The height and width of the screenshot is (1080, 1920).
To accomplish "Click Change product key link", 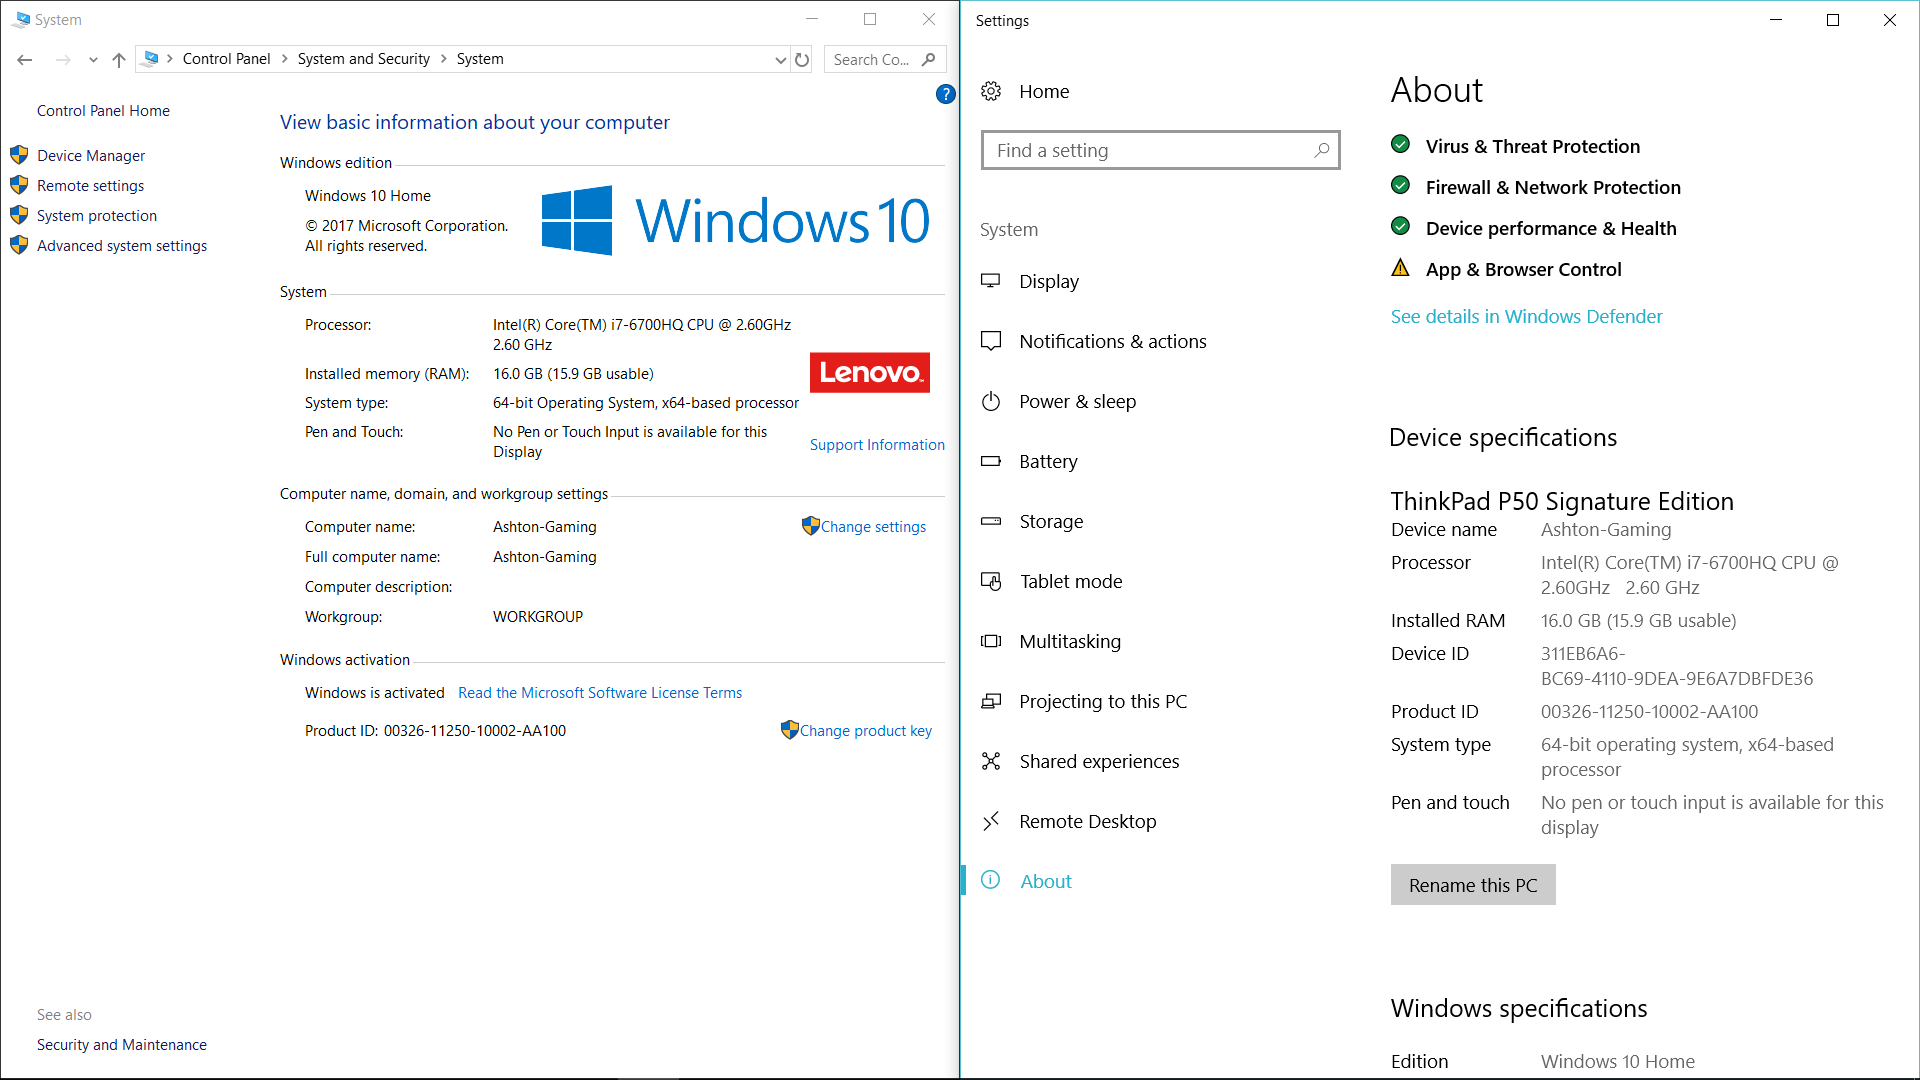I will (x=866, y=731).
